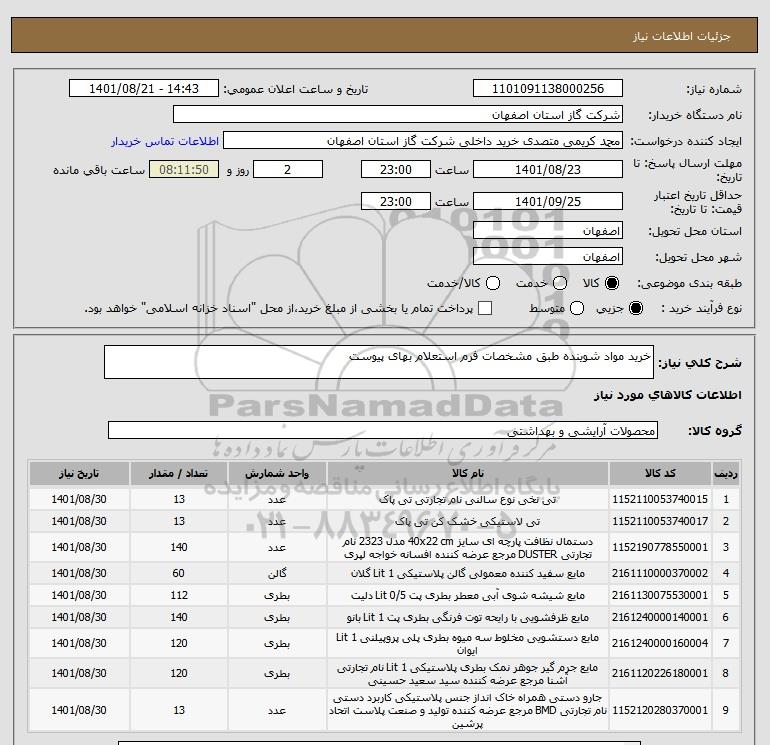
Task: Click the quantity 60 in row 4
Action: 179,573
